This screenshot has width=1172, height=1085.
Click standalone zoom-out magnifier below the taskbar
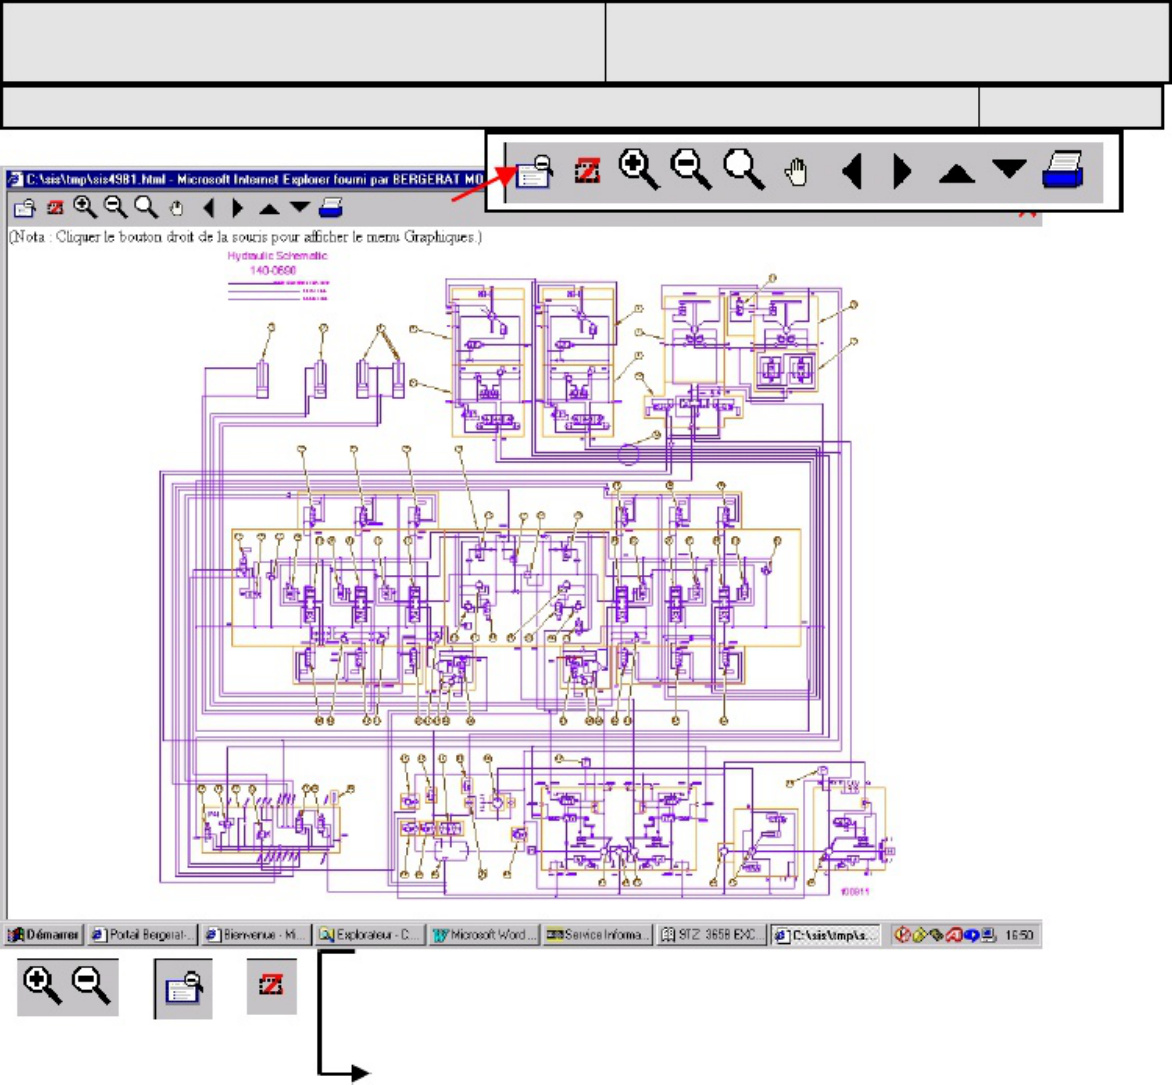92,985
